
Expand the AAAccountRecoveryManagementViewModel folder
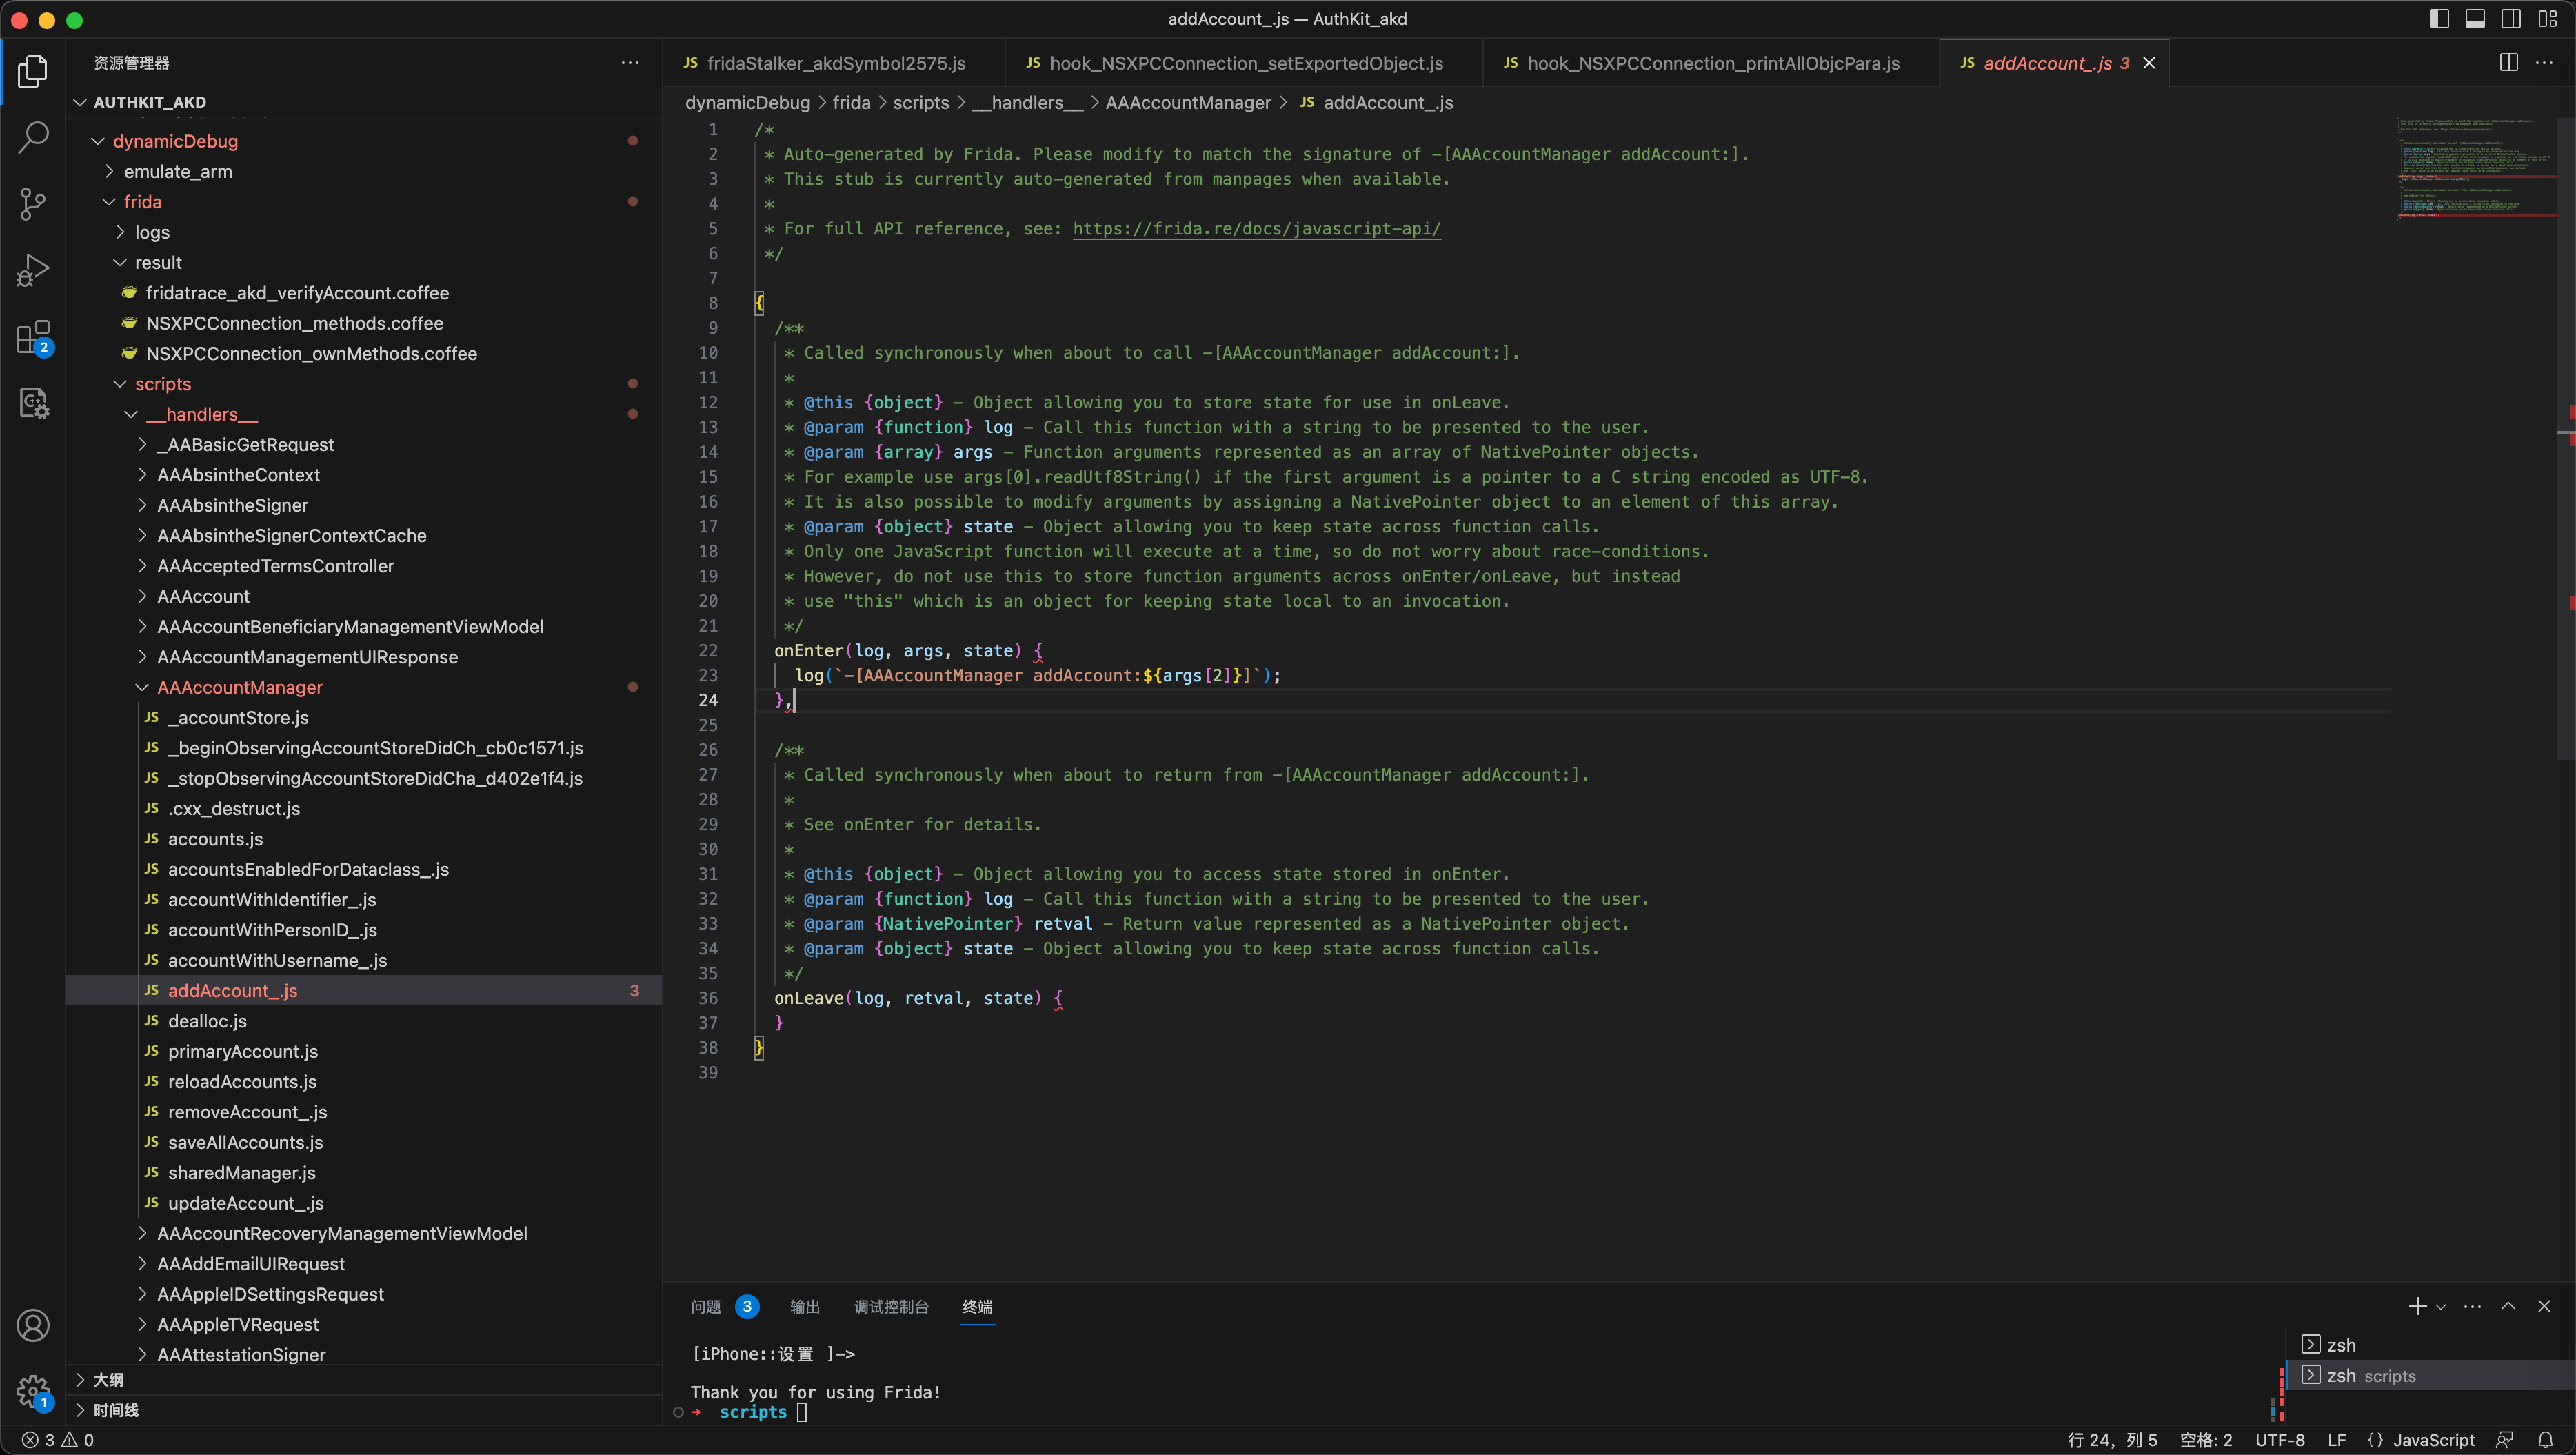(342, 1233)
